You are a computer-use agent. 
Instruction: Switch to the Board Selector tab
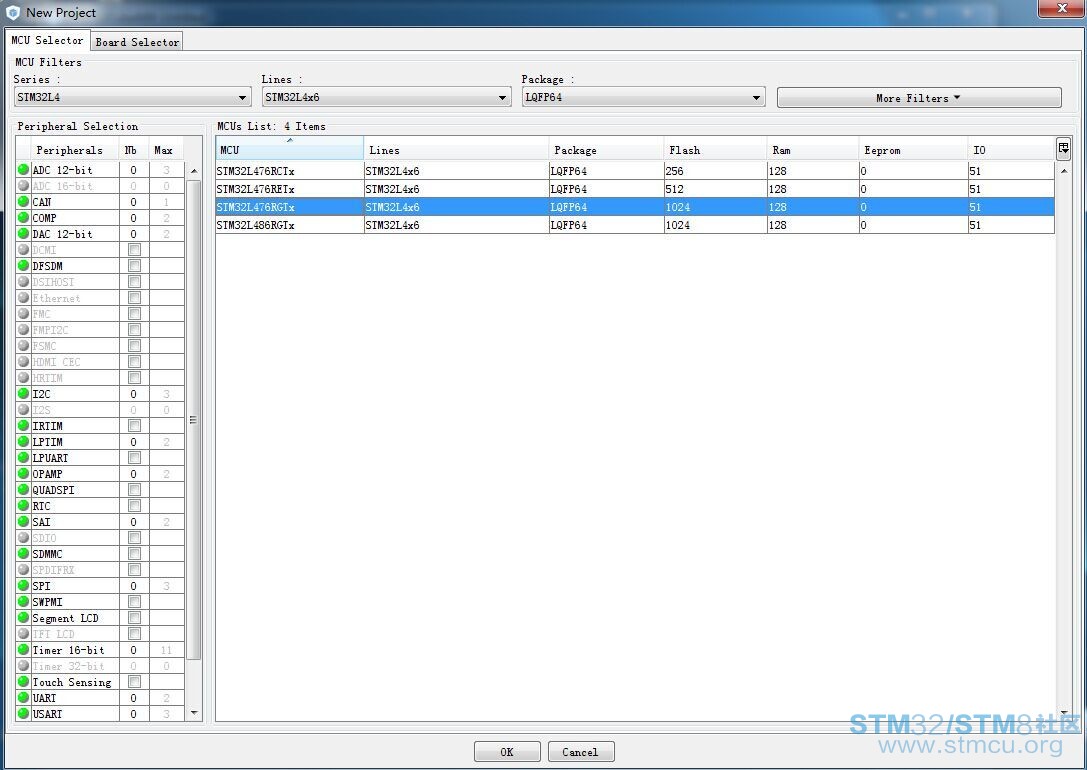coord(137,42)
